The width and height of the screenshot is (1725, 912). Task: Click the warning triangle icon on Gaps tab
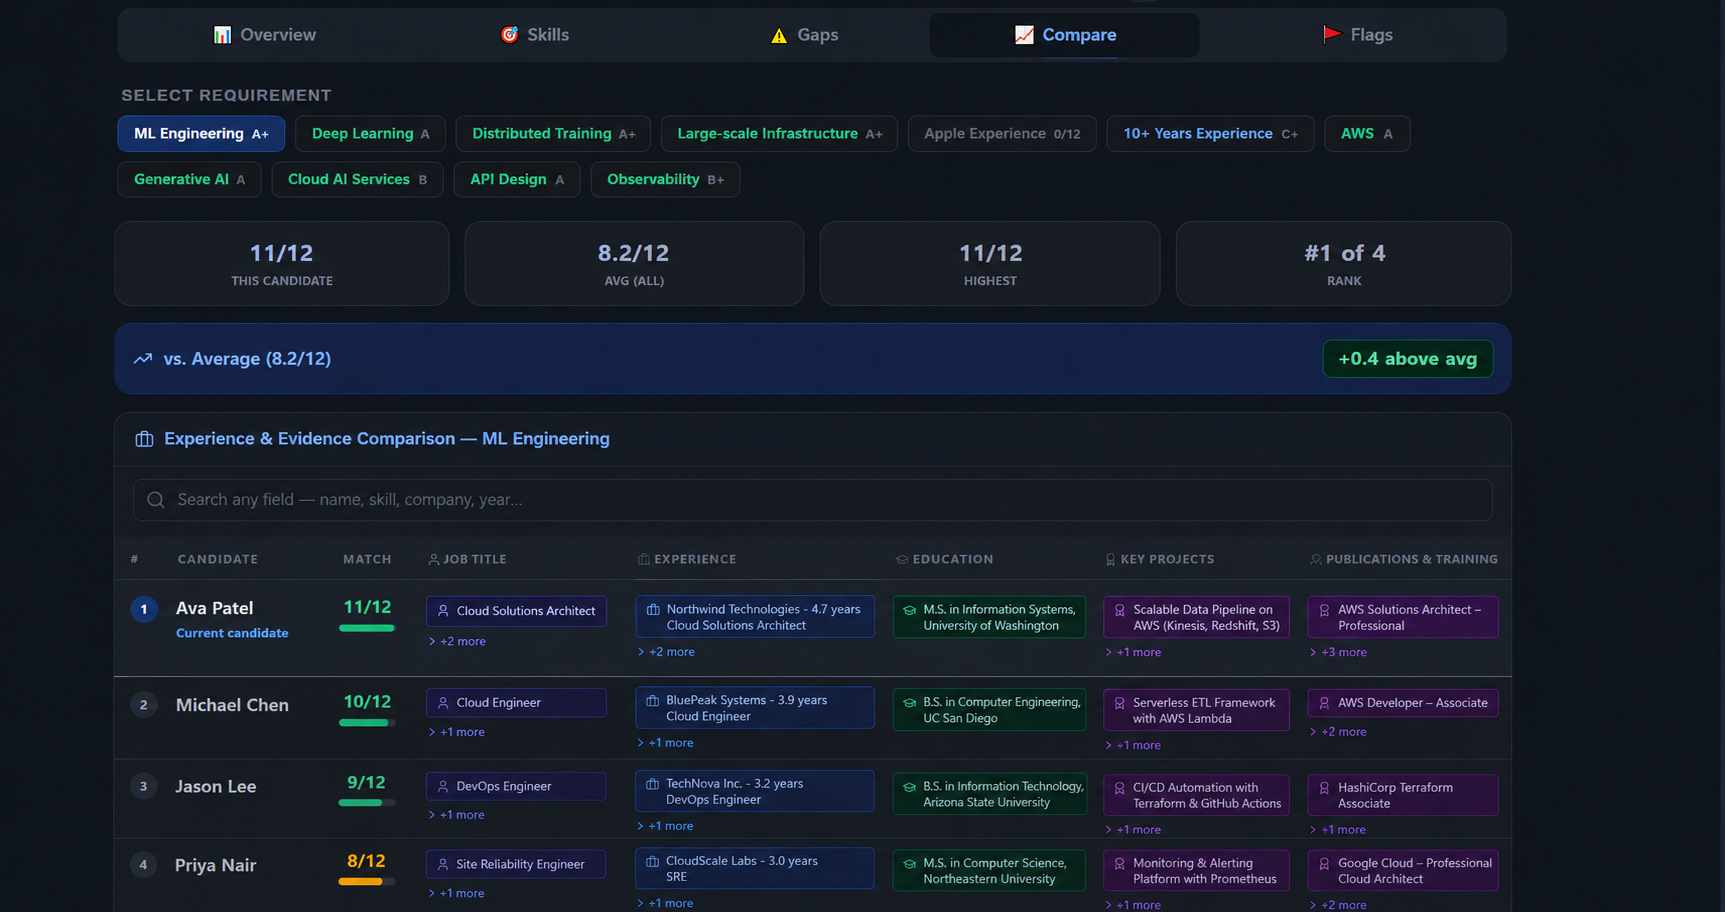pos(779,35)
